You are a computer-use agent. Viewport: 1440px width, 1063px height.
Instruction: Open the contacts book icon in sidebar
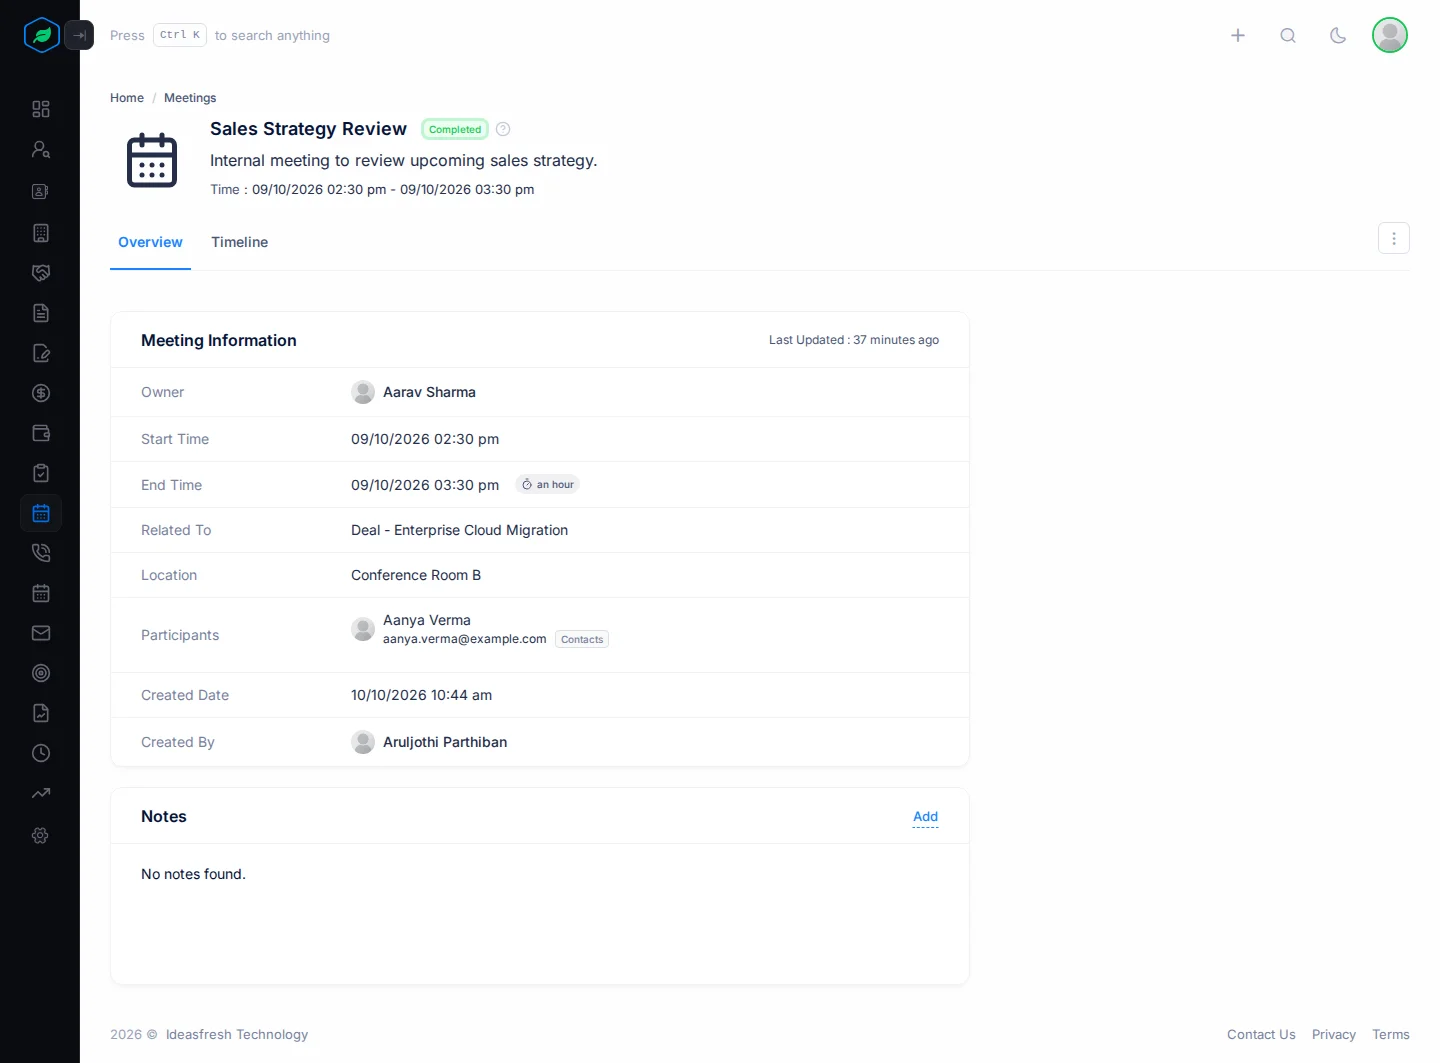point(41,191)
